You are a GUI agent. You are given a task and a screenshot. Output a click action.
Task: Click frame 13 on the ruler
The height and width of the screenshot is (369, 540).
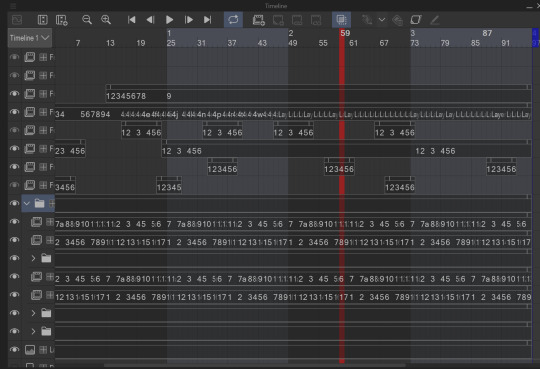point(110,43)
